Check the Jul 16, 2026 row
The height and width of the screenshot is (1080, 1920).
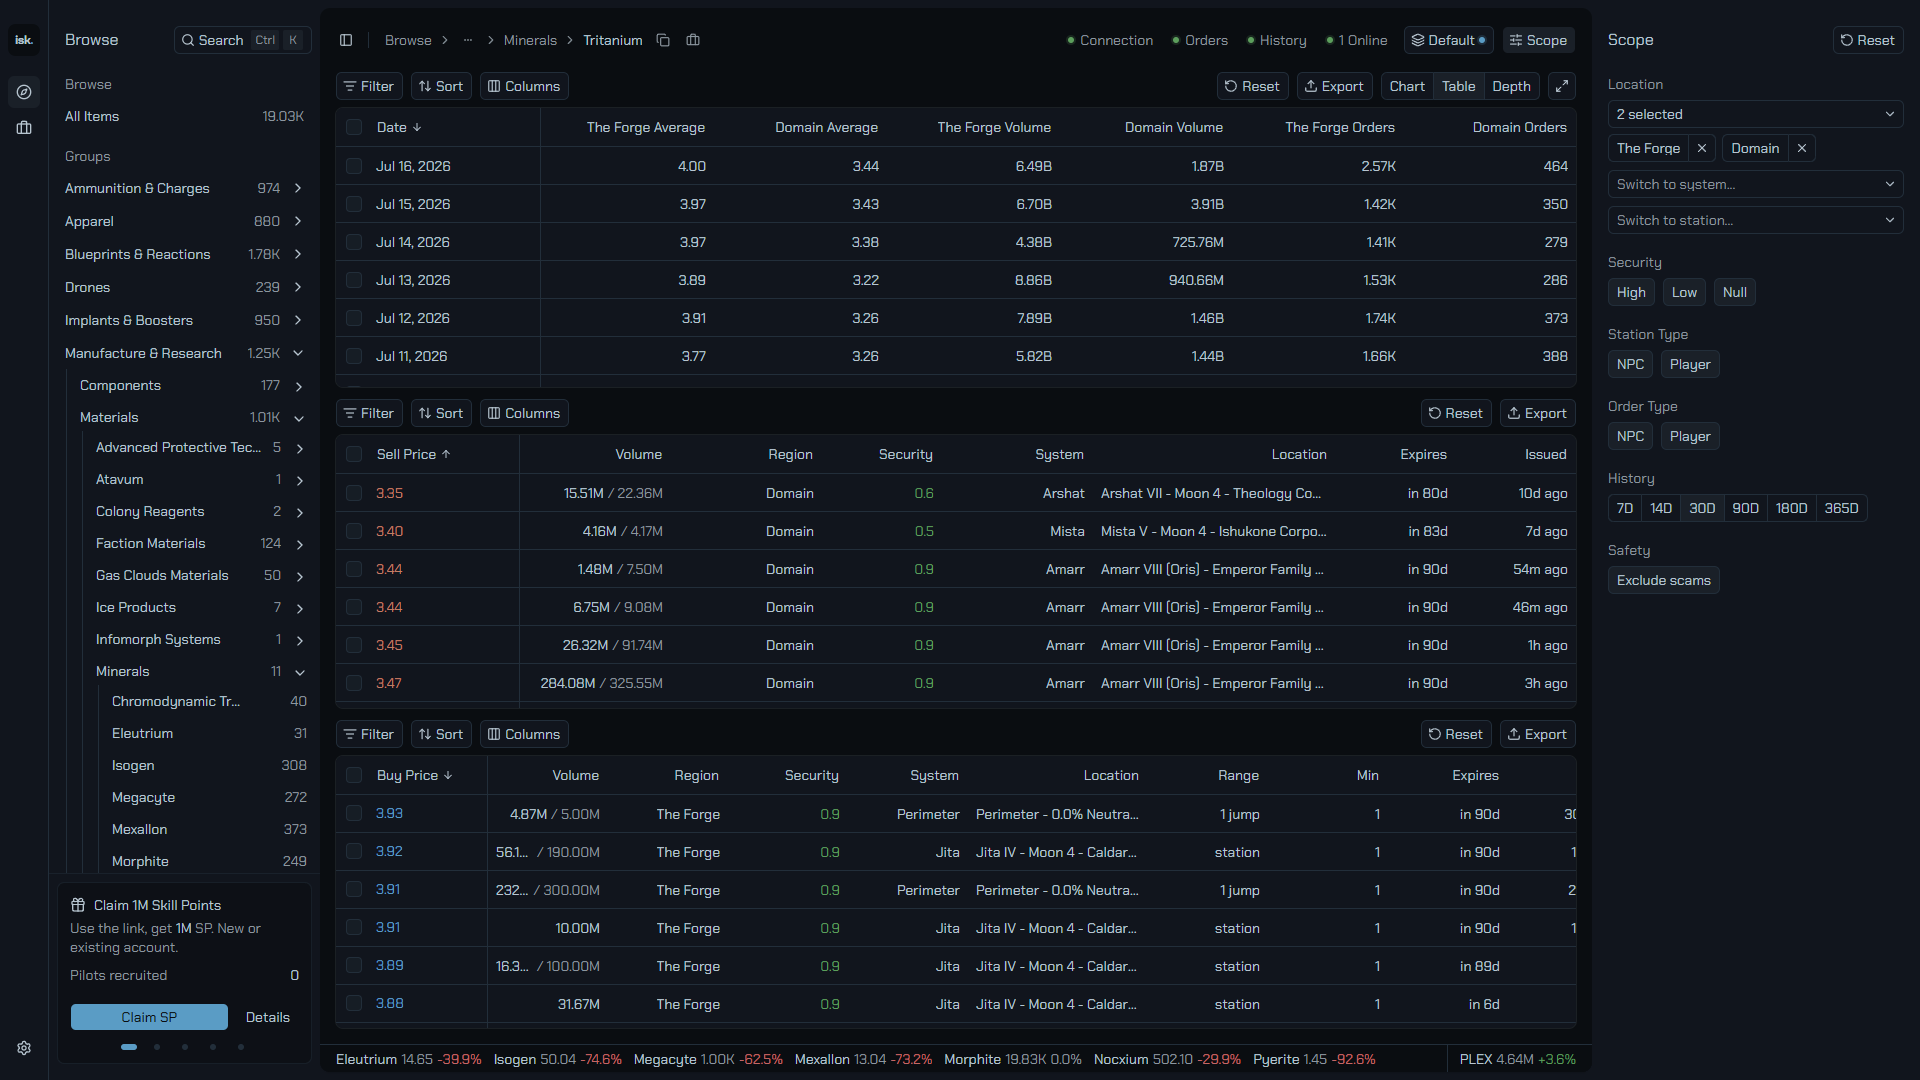point(354,166)
